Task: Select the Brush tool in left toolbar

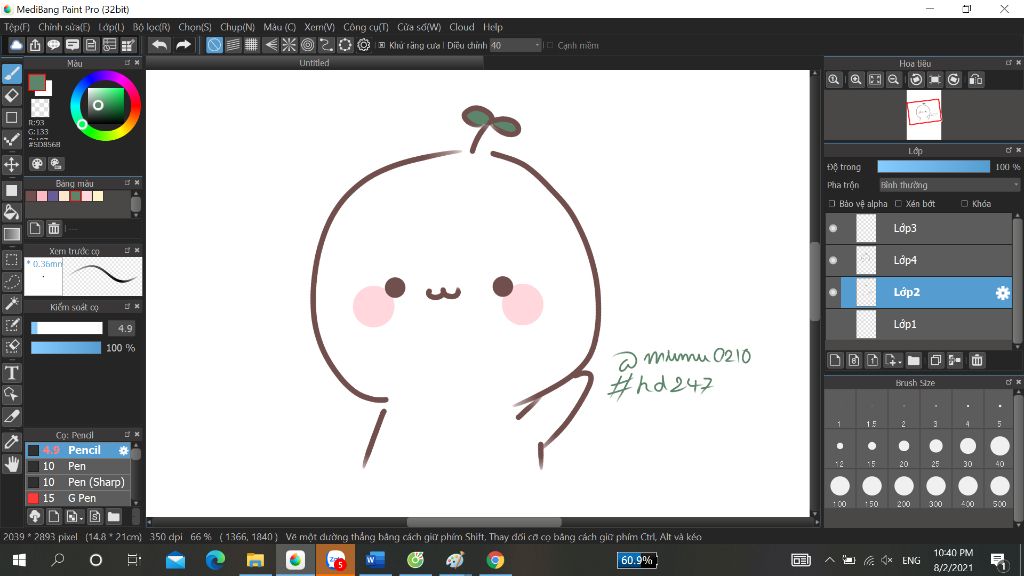Action: pos(12,74)
